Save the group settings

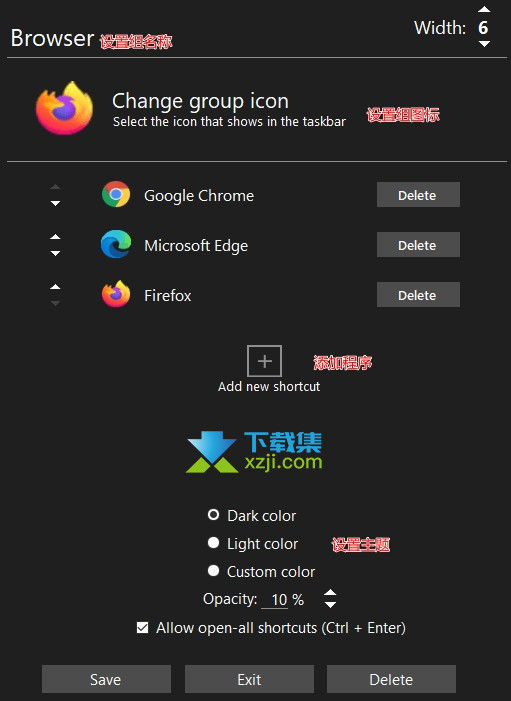click(x=106, y=679)
